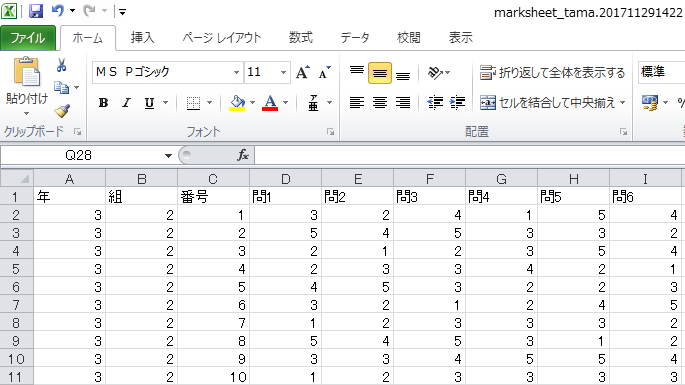This screenshot has height=385, width=685.
Task: Open Customize Quick Access Toolbar dropdown
Action: 123,12
